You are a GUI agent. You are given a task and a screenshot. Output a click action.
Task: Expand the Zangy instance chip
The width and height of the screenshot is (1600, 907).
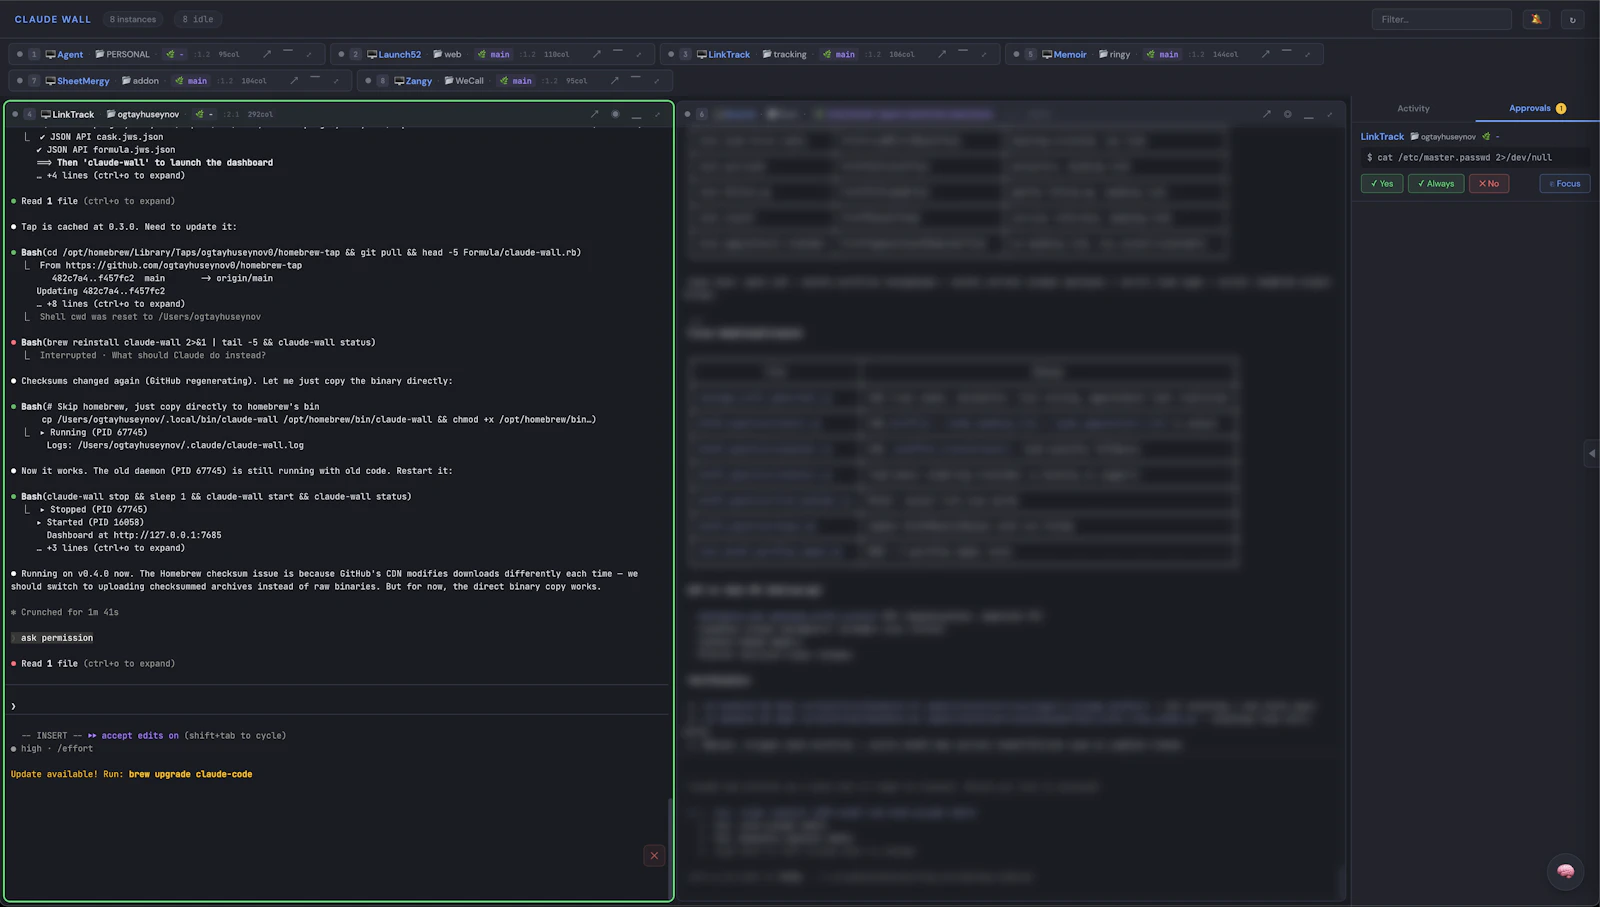(x=656, y=80)
